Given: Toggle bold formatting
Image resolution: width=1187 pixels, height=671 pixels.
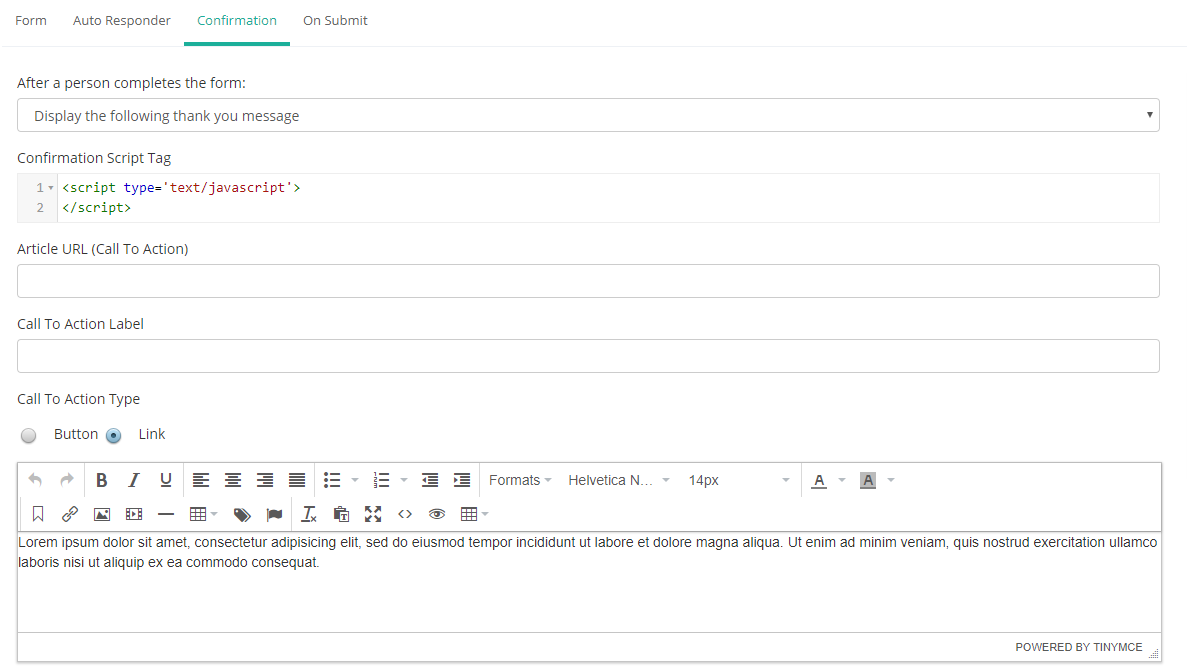Looking at the screenshot, I should click(x=101, y=480).
